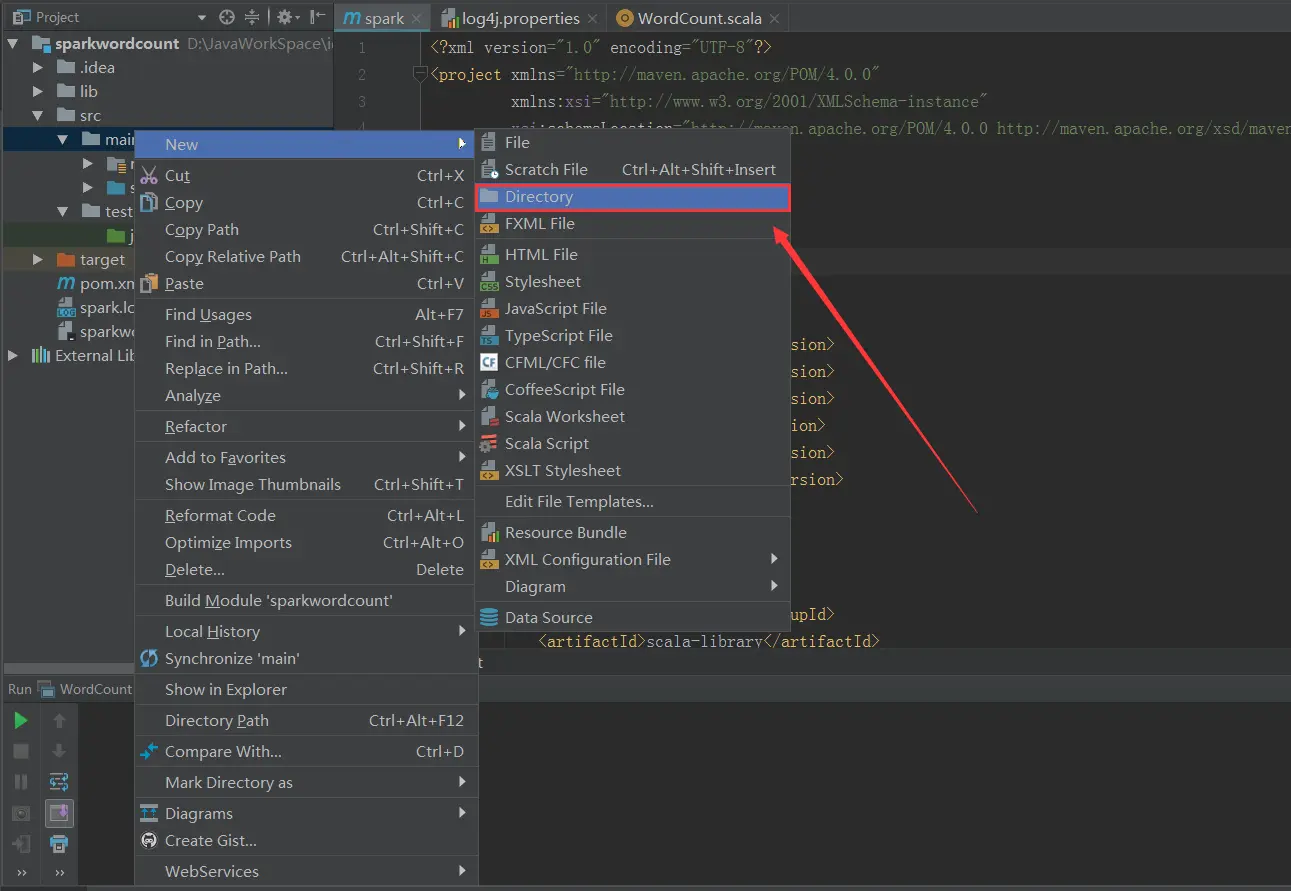Screen dimensions: 1291x891
Task: Collapse the test folder
Action: coord(63,211)
